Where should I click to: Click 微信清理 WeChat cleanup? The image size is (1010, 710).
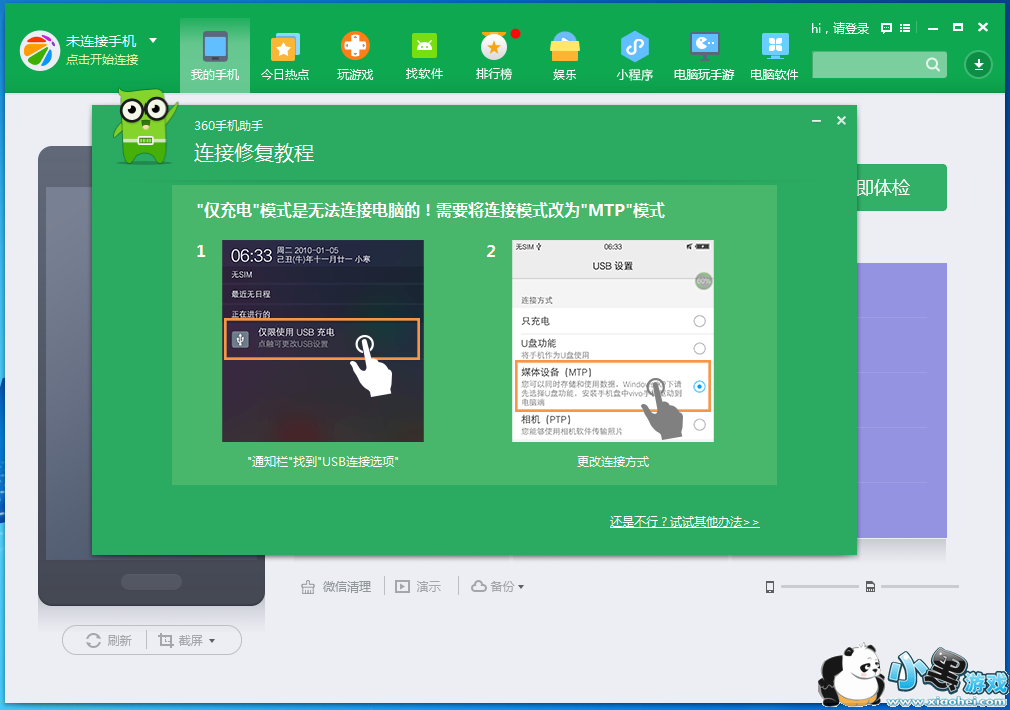tap(336, 587)
